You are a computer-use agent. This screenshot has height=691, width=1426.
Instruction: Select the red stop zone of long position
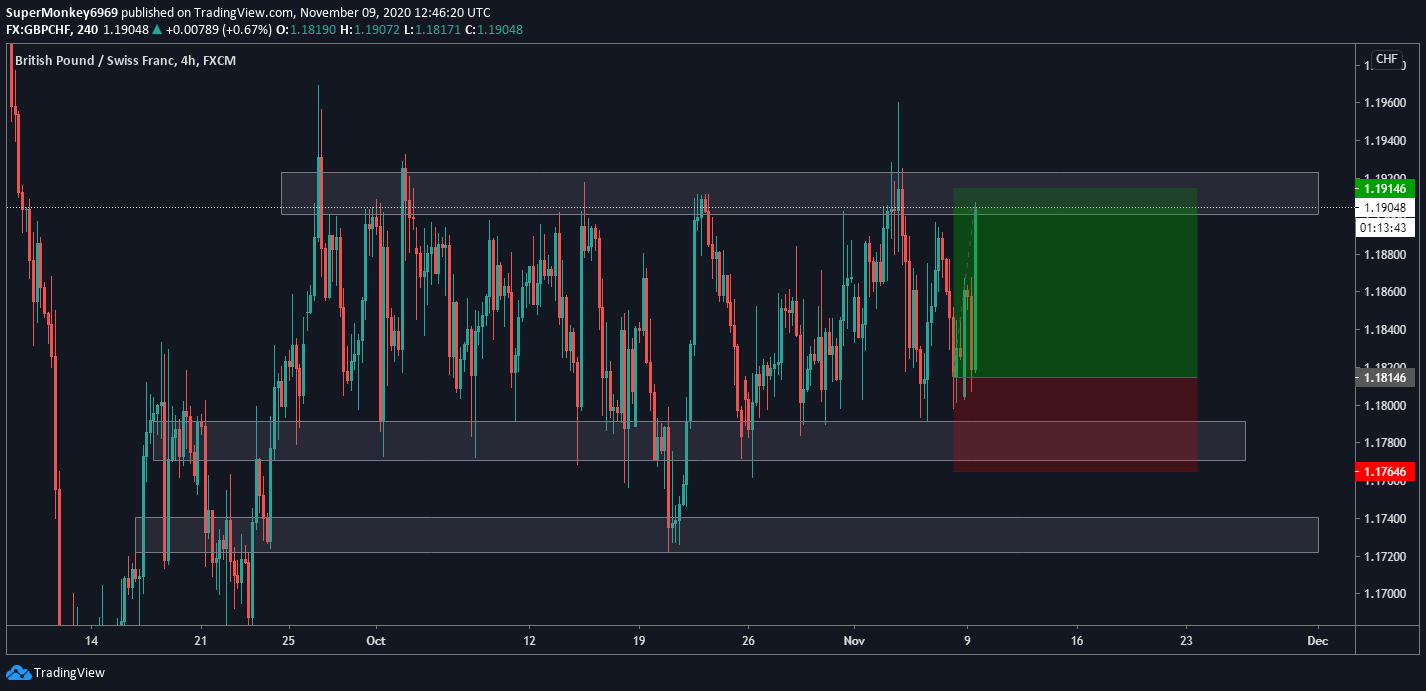1075,424
